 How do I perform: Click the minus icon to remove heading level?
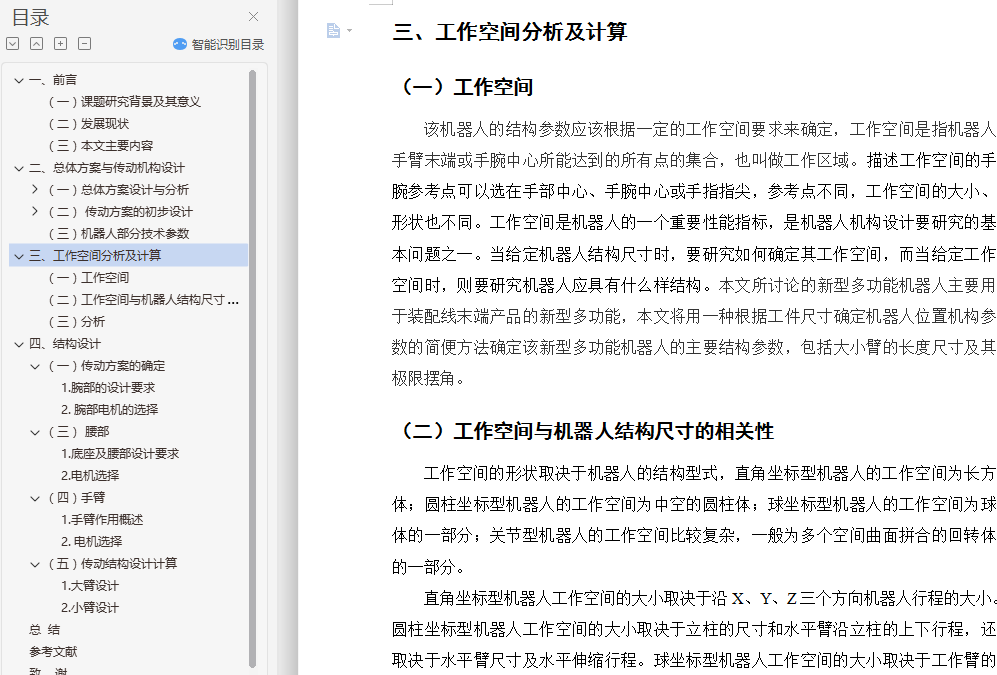[85, 43]
